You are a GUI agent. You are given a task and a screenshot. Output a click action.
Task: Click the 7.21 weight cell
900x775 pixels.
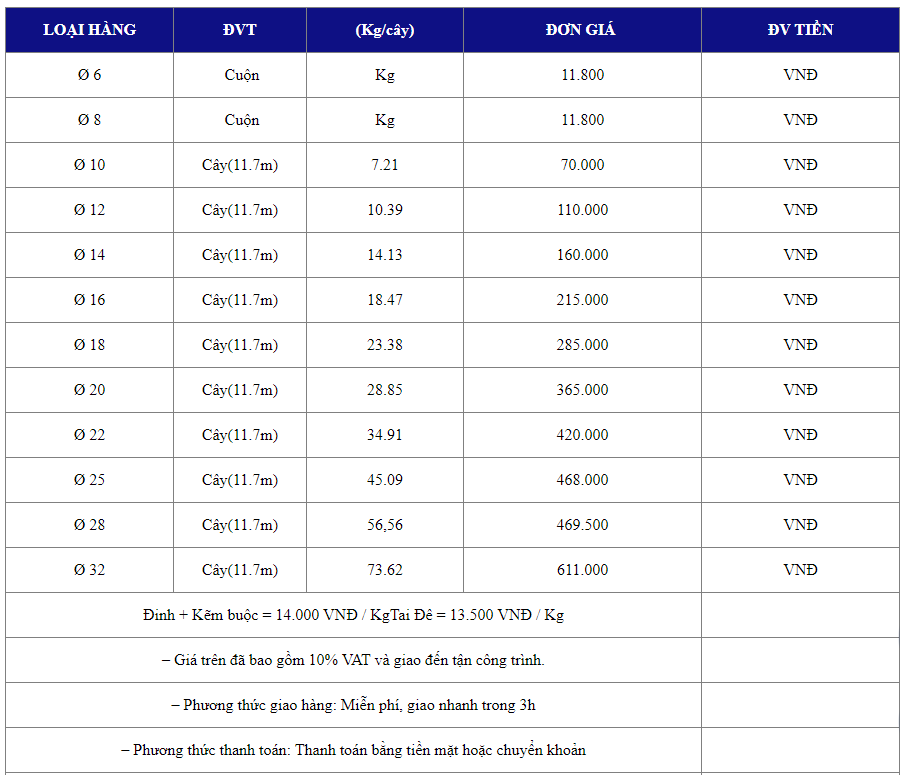[x=385, y=165]
